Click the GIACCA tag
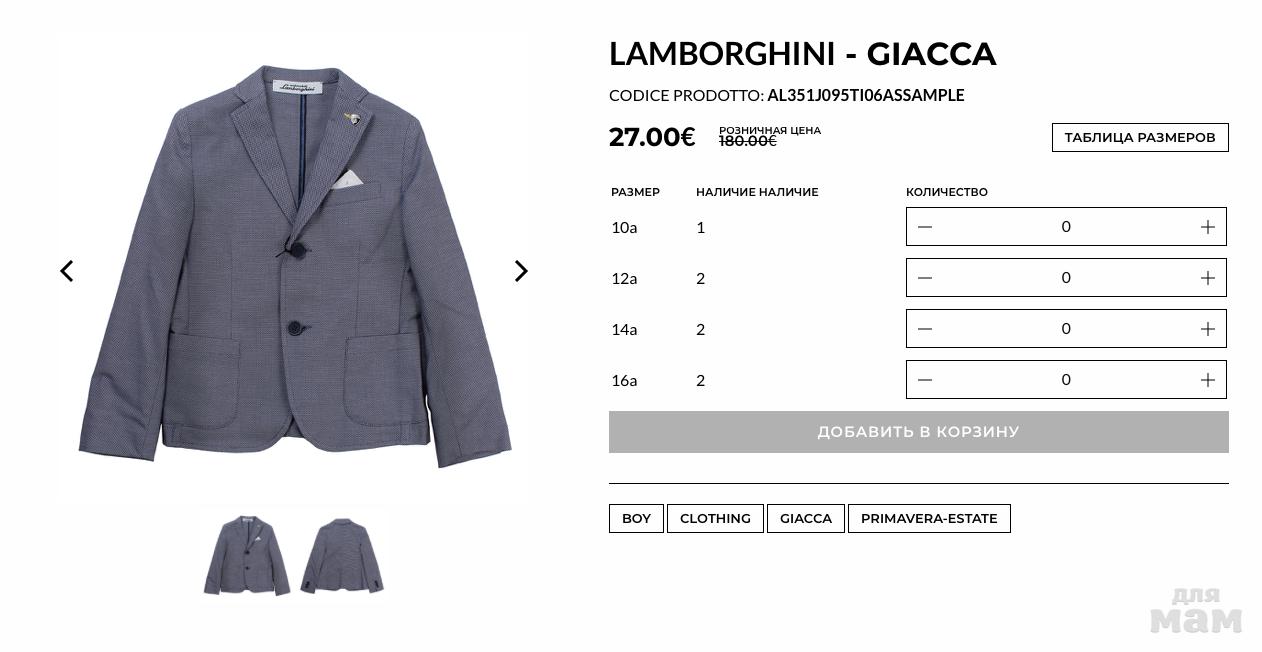The image size is (1262, 652). pos(805,518)
